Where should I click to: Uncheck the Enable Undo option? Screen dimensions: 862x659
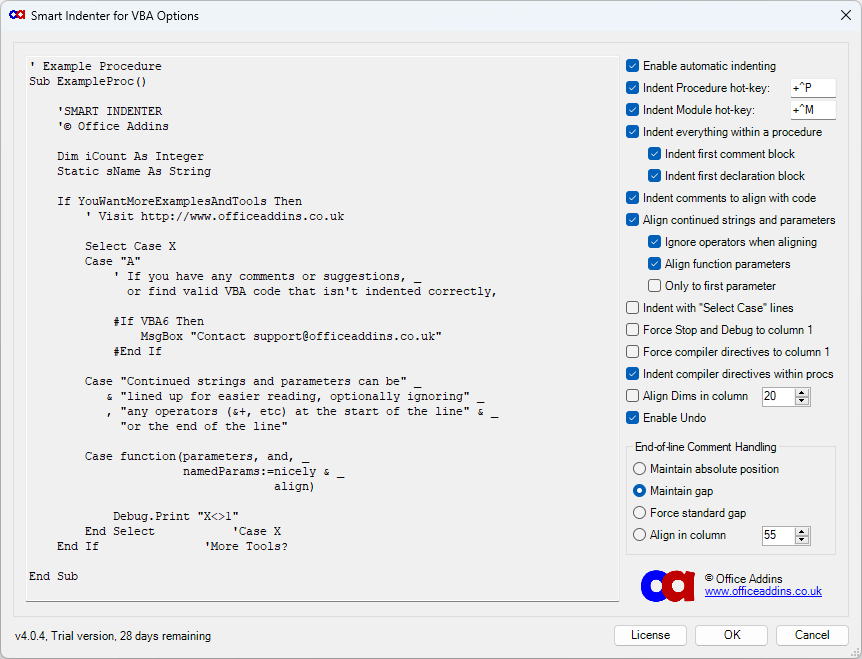point(633,418)
